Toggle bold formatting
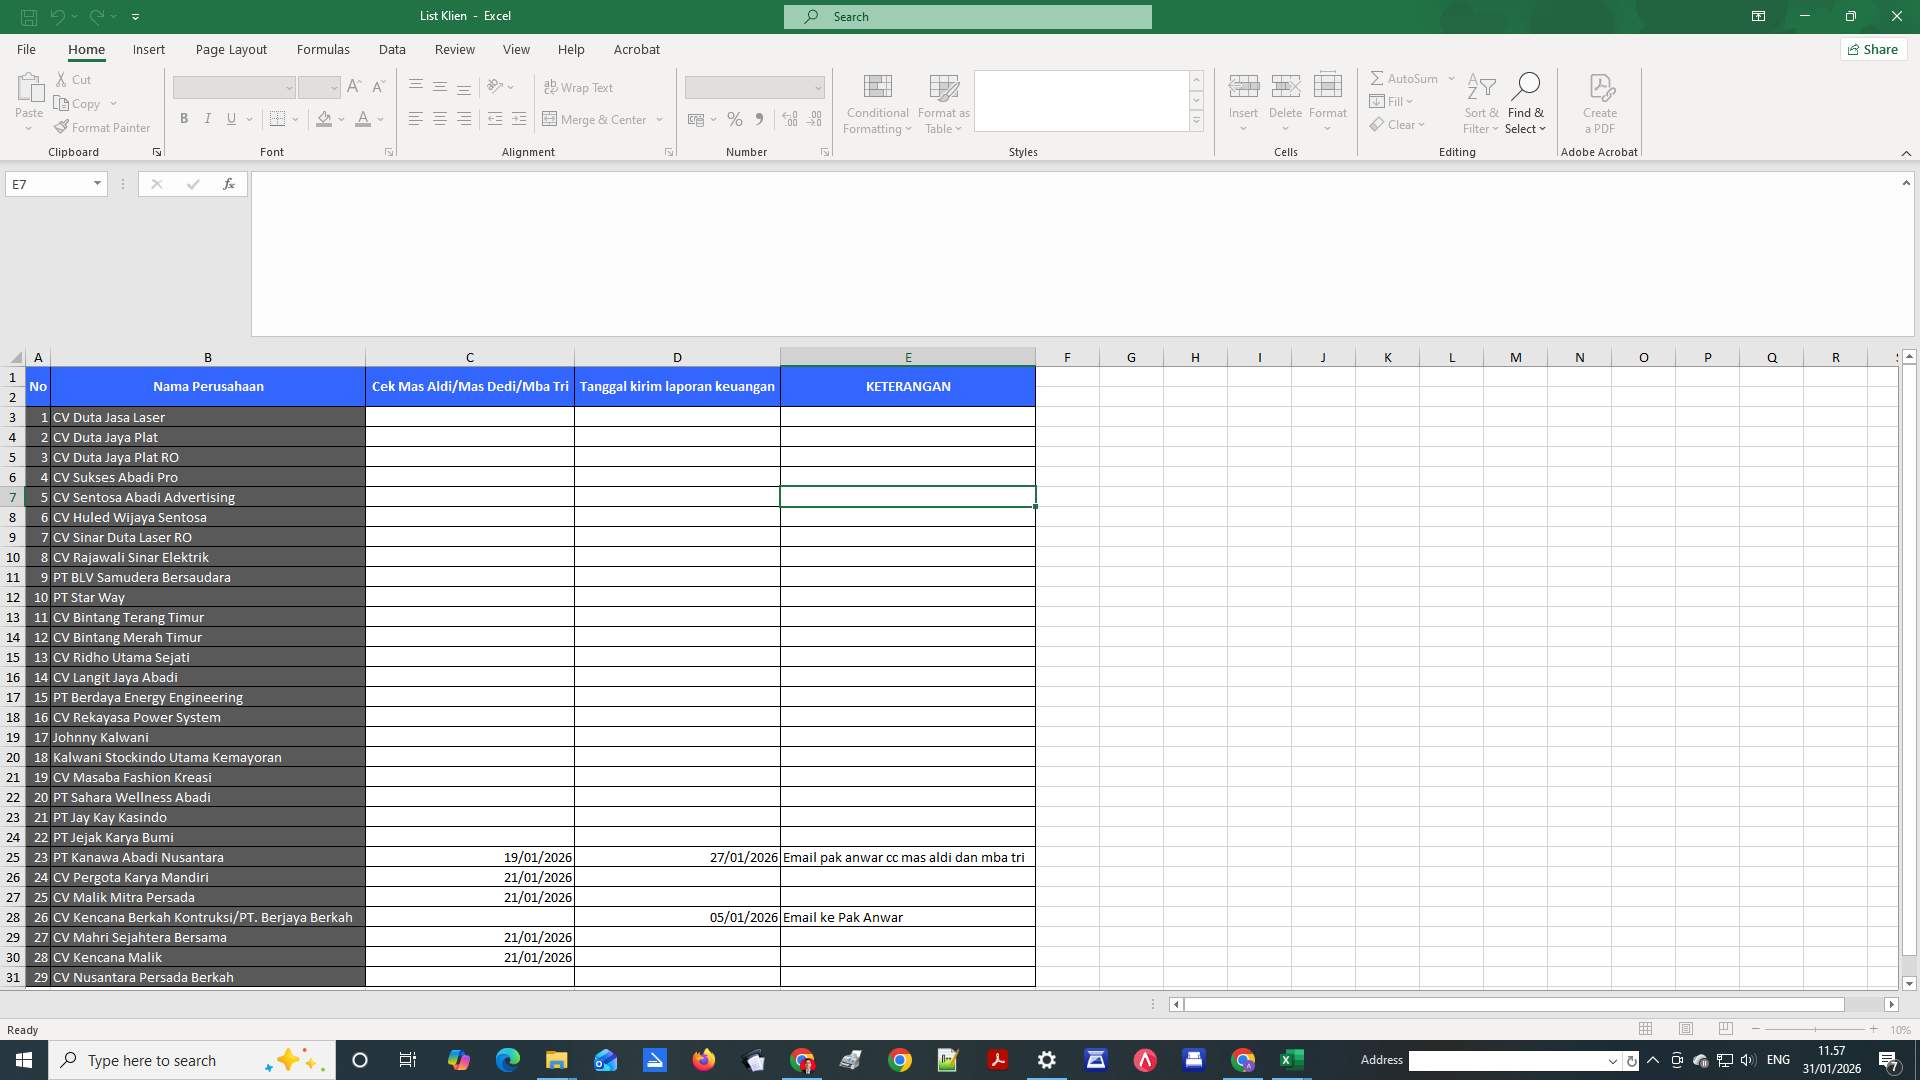 click(184, 118)
